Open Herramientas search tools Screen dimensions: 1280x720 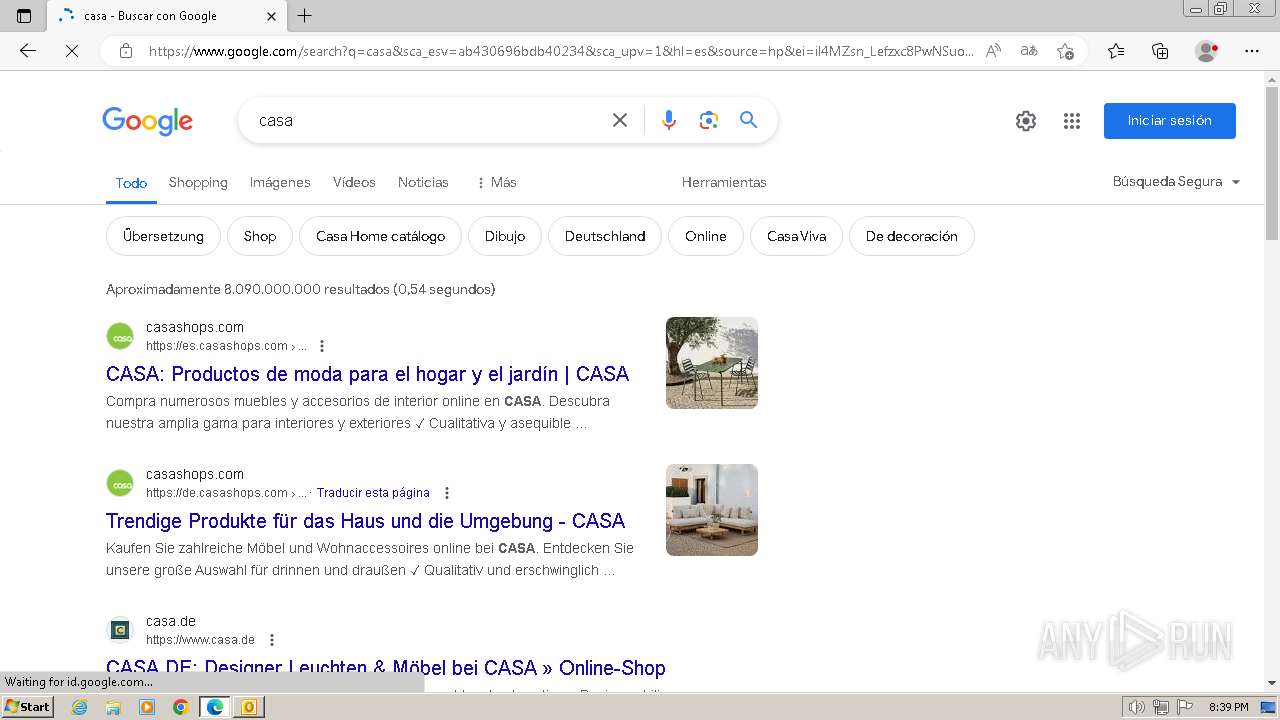pyautogui.click(x=724, y=182)
